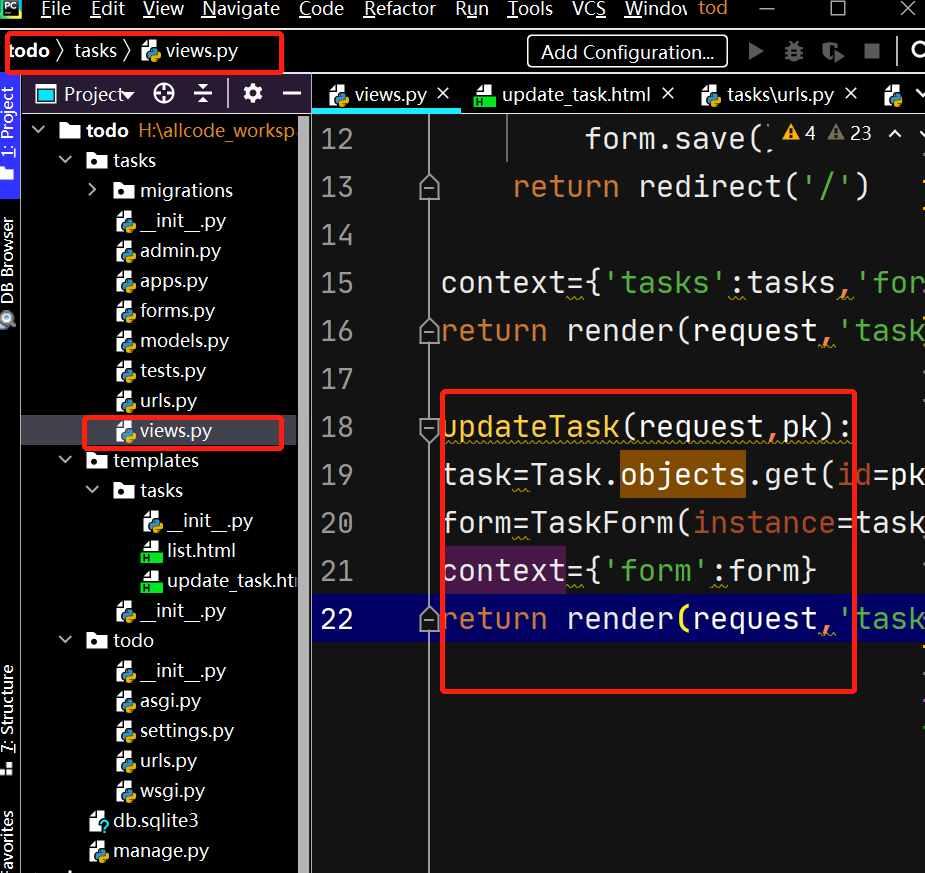Collapse the todo project root node
925x873 pixels.
(x=38, y=129)
